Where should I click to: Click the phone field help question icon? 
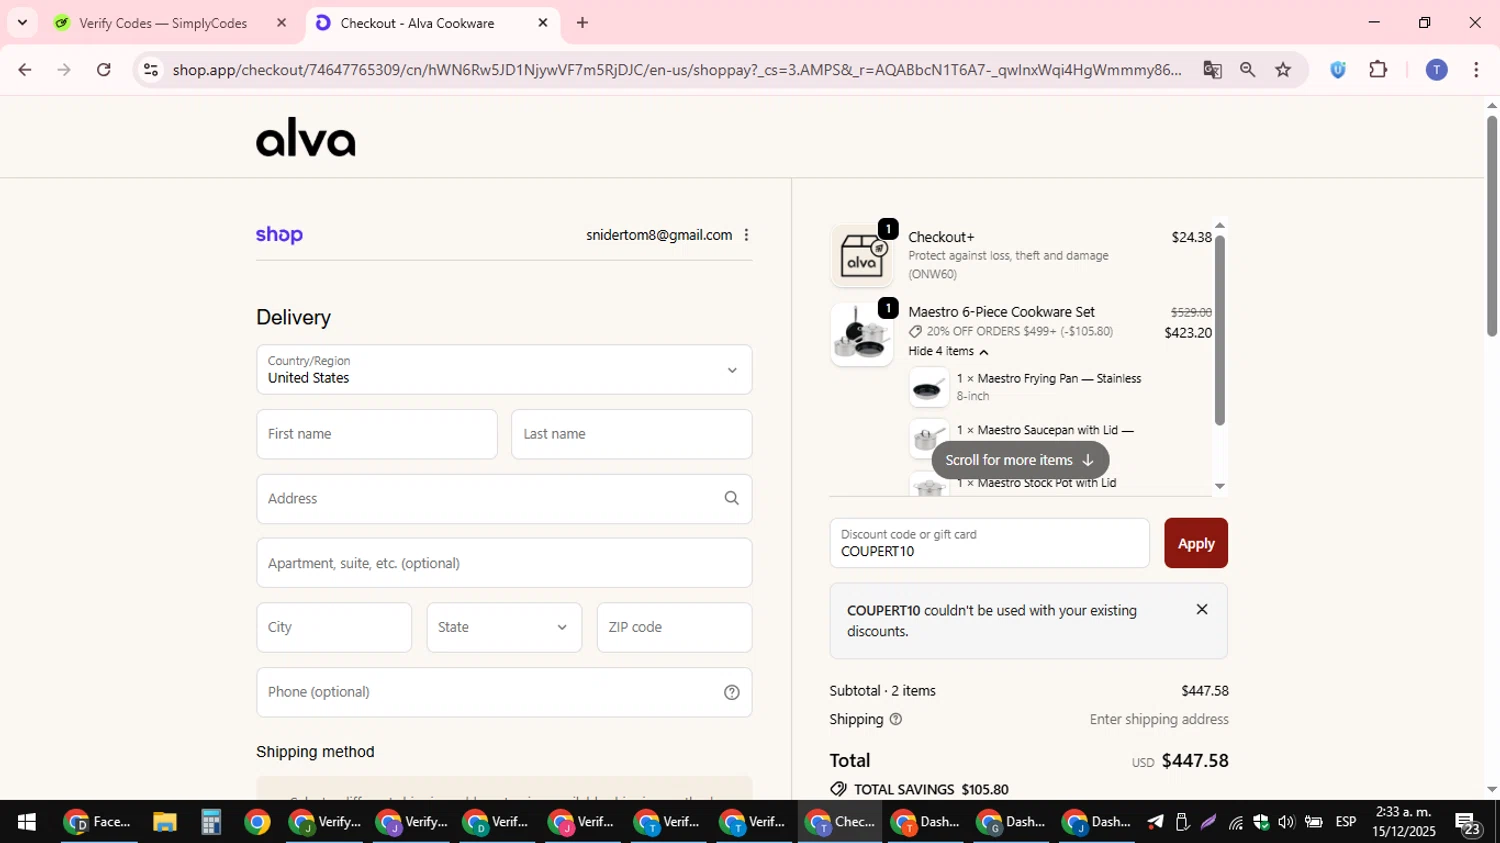(x=731, y=692)
